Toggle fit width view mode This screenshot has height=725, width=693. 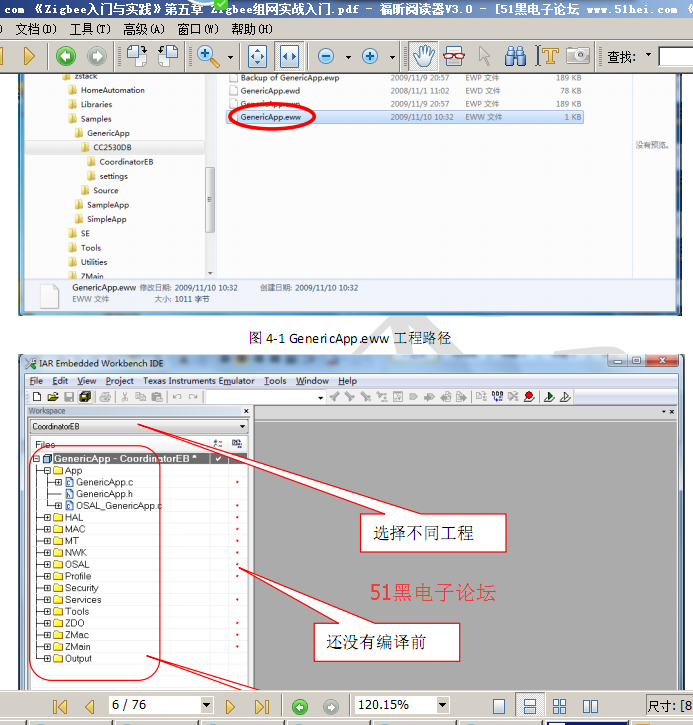(x=289, y=56)
